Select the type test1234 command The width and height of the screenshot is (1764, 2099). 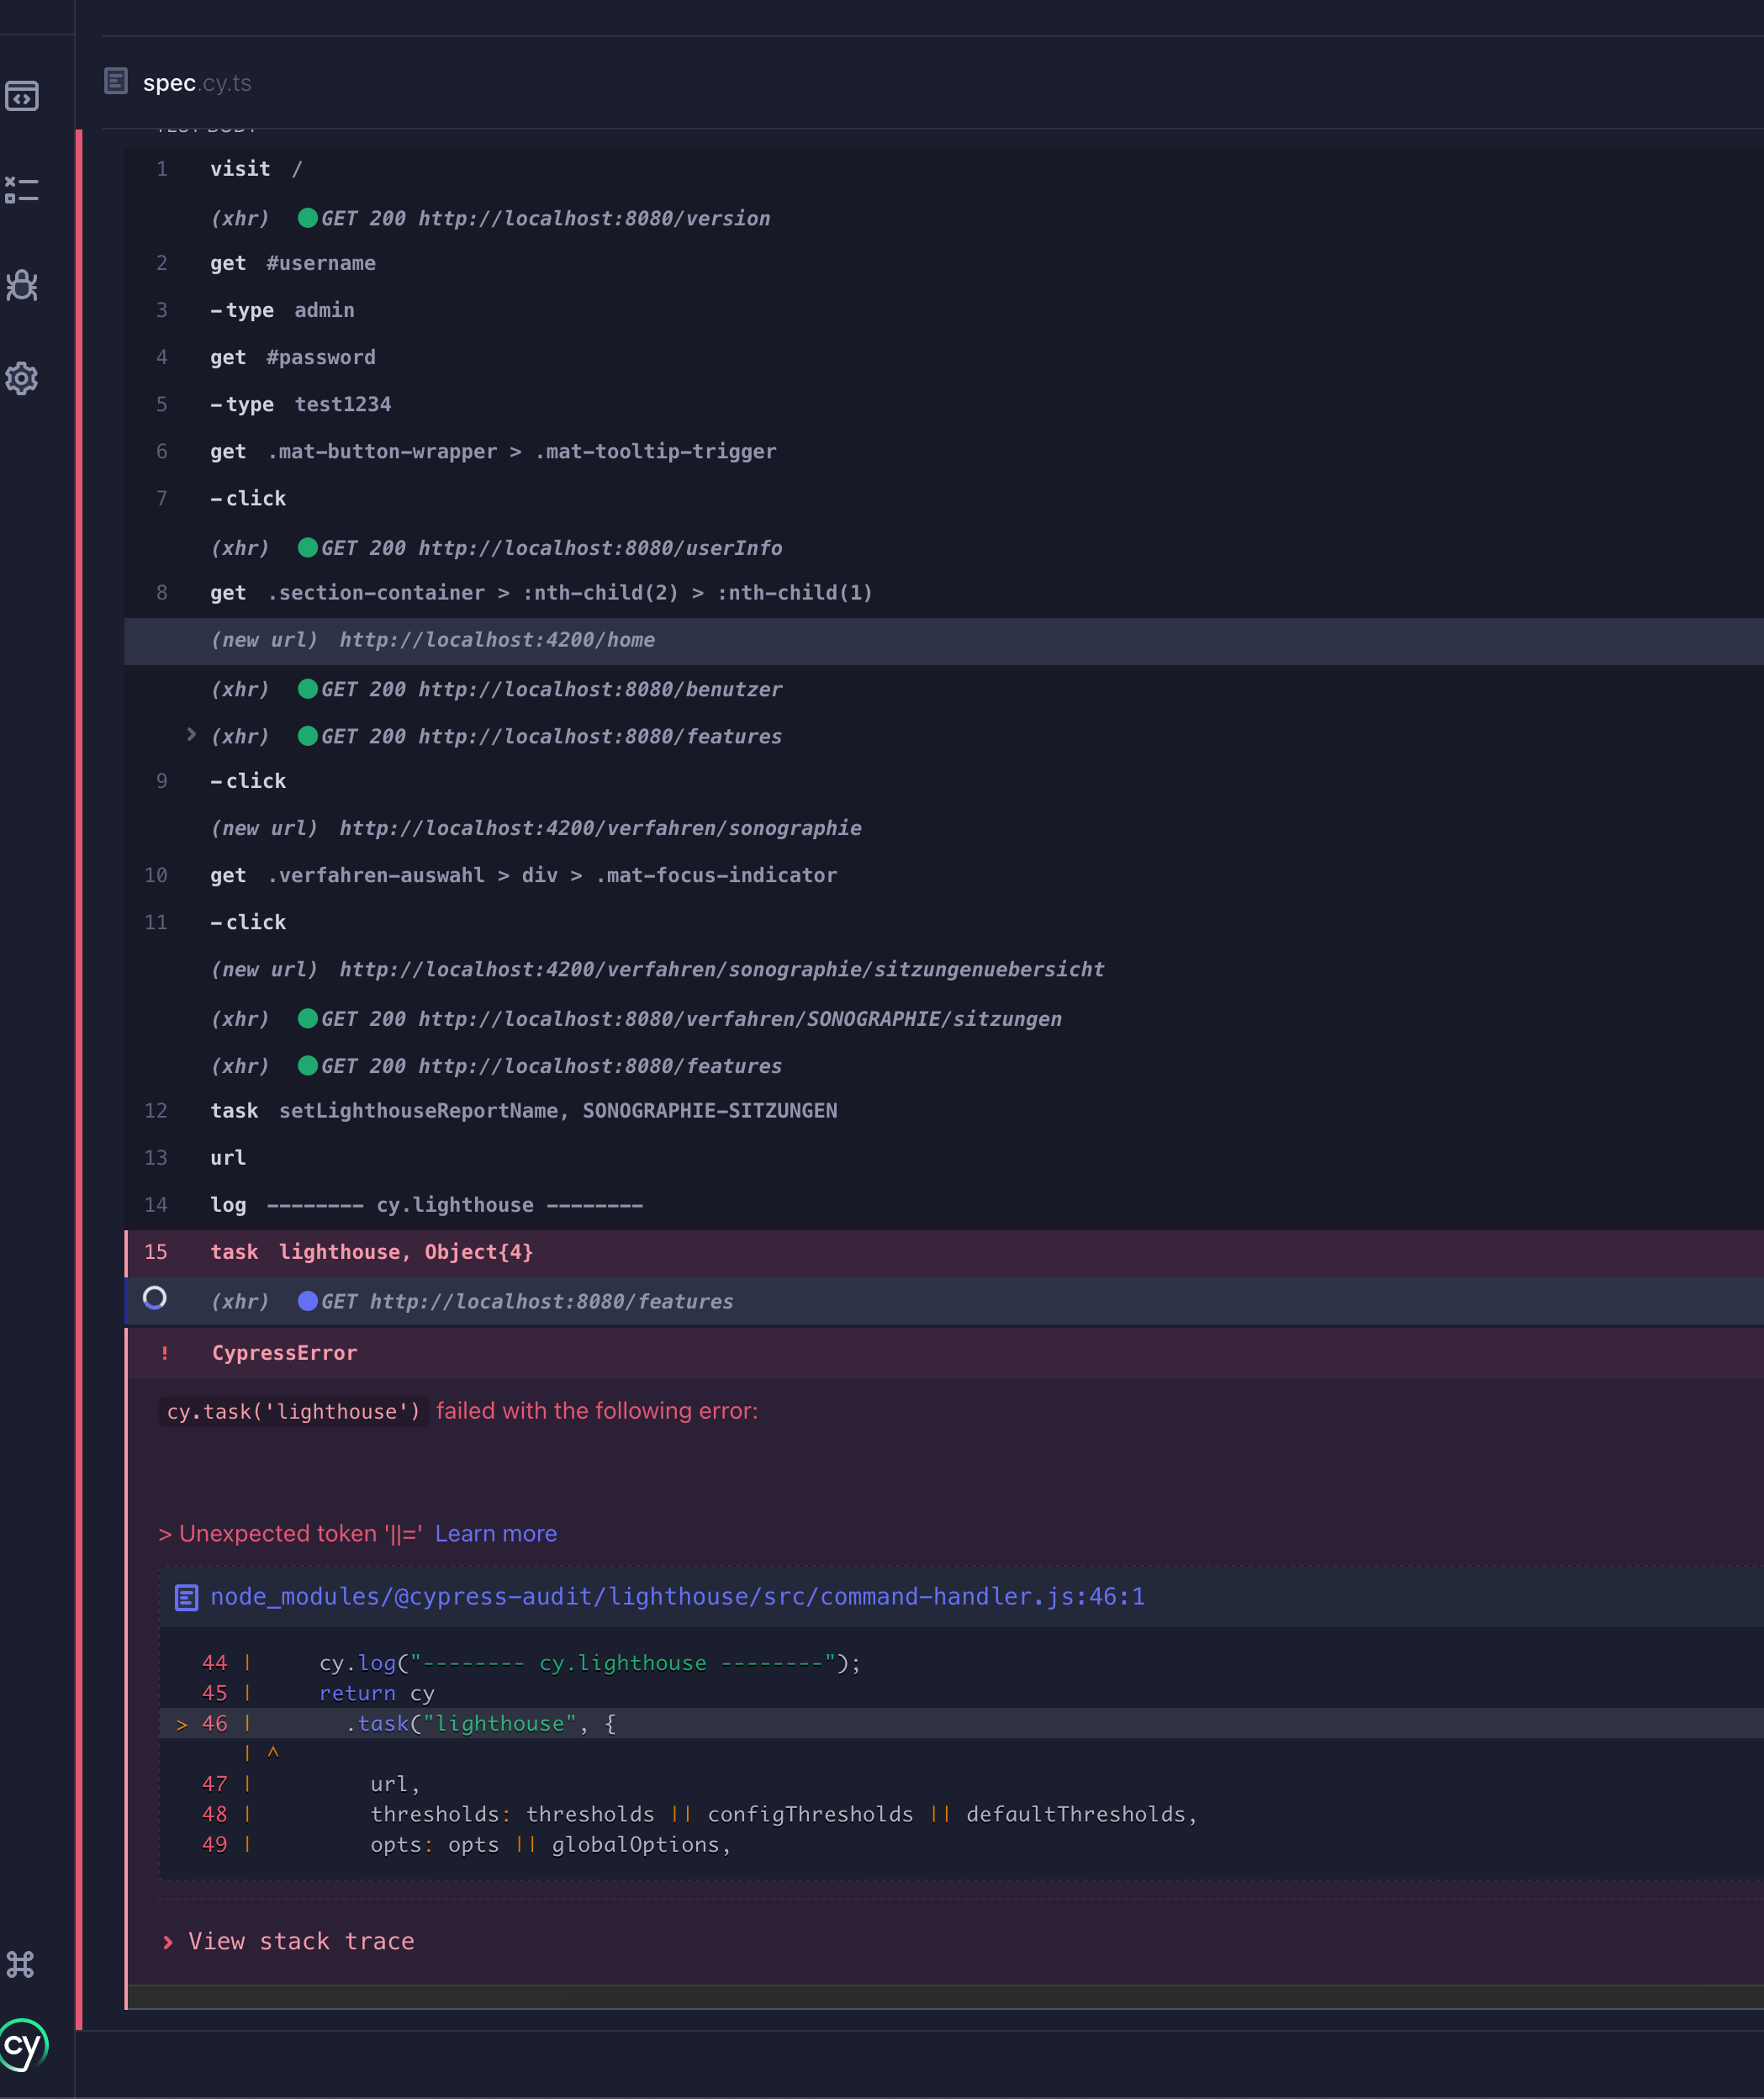tap(944, 404)
